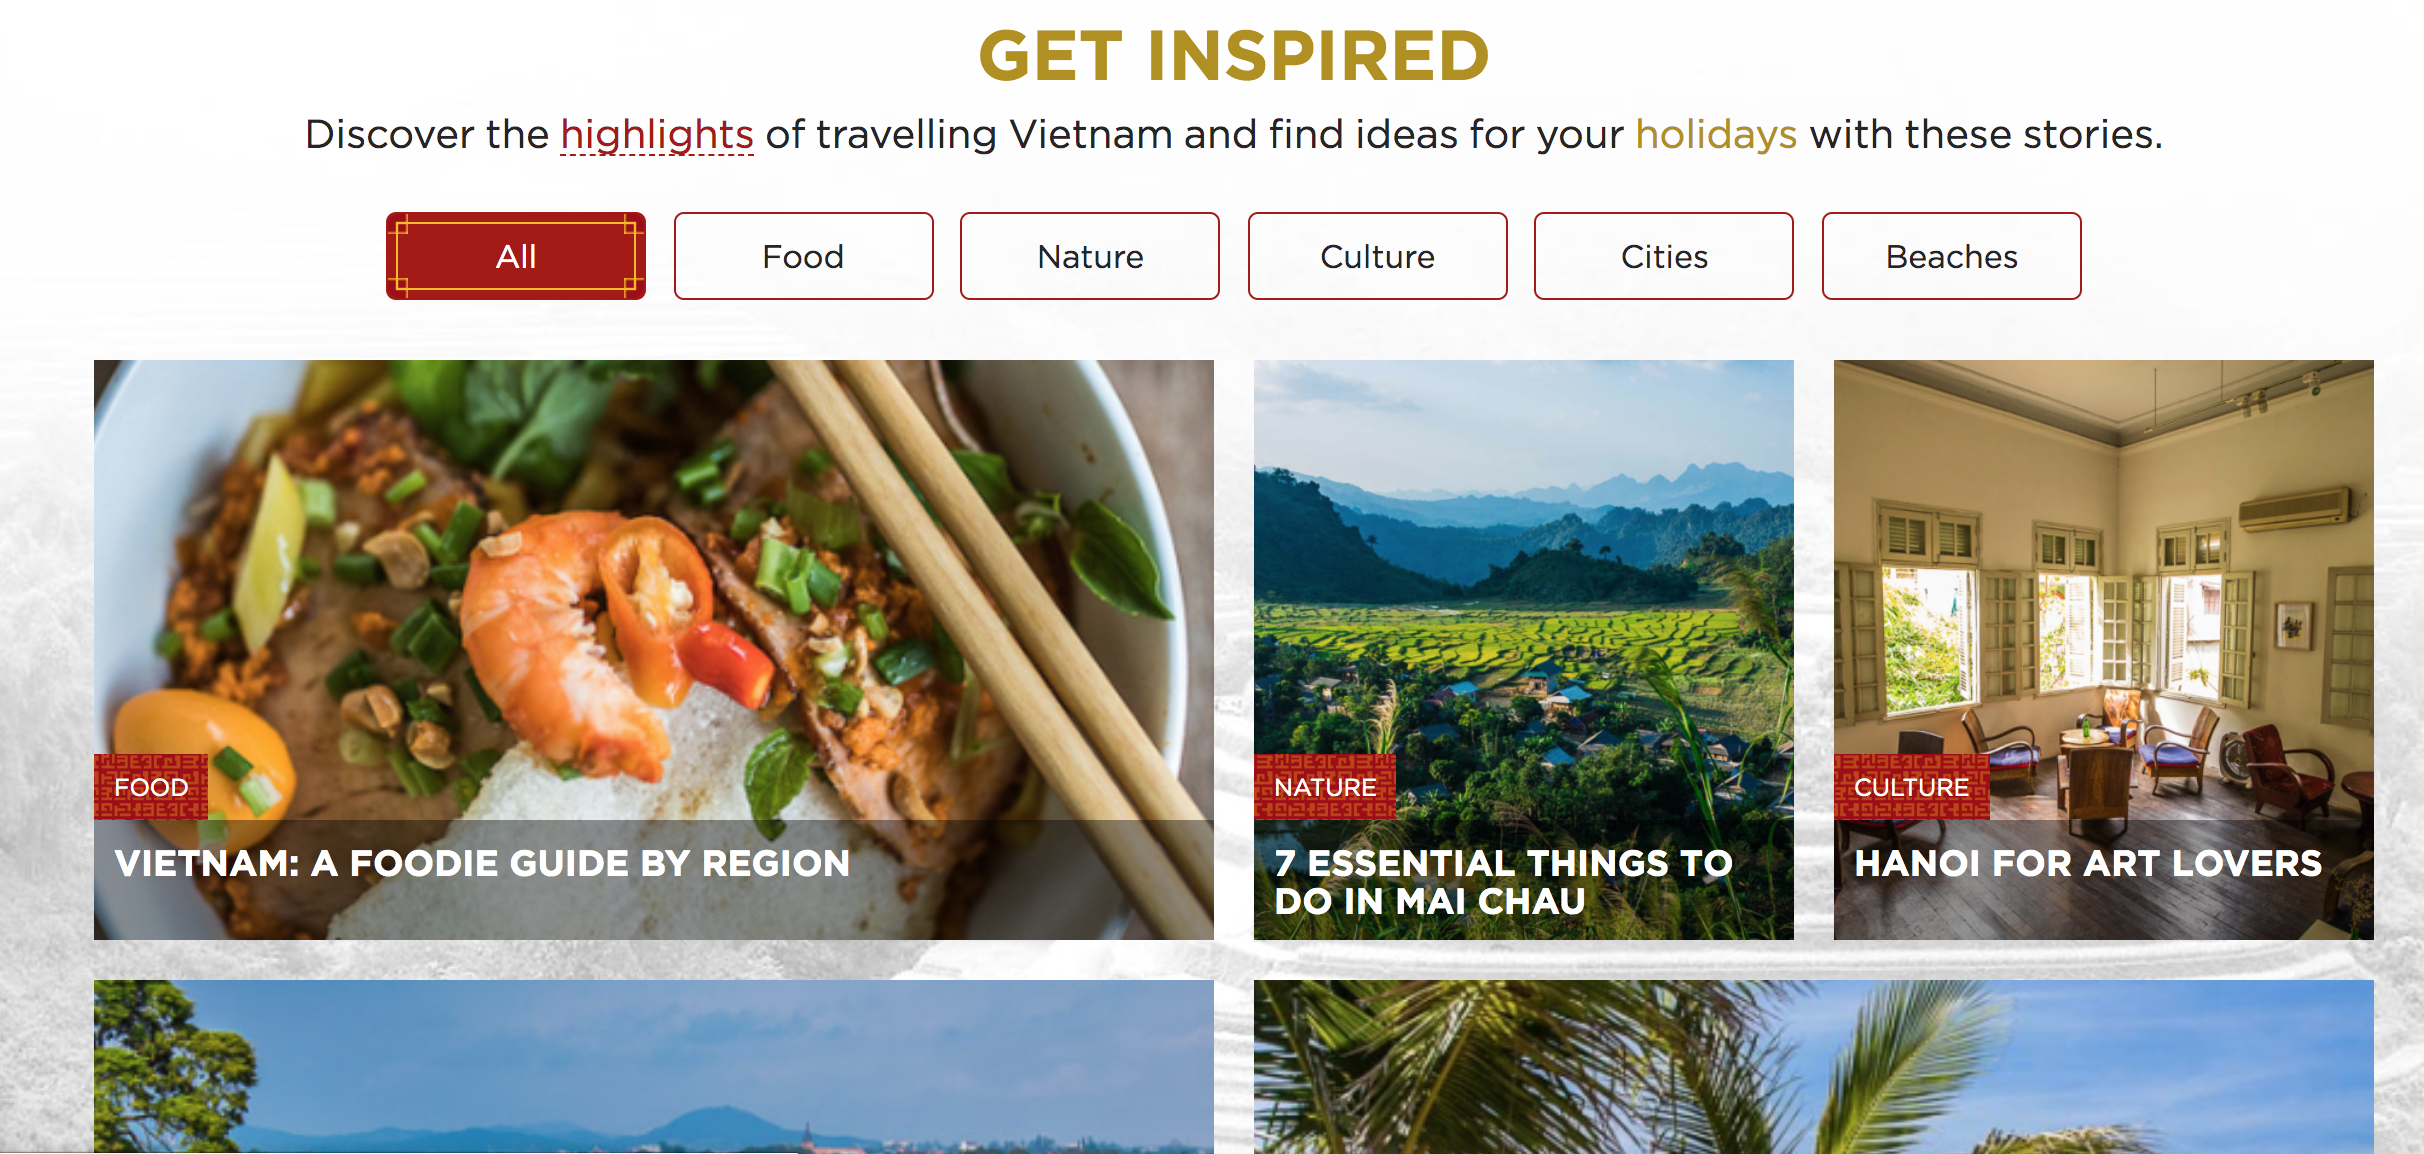2424x1154 pixels.
Task: Click the FOOD category tag
Action: point(151,787)
